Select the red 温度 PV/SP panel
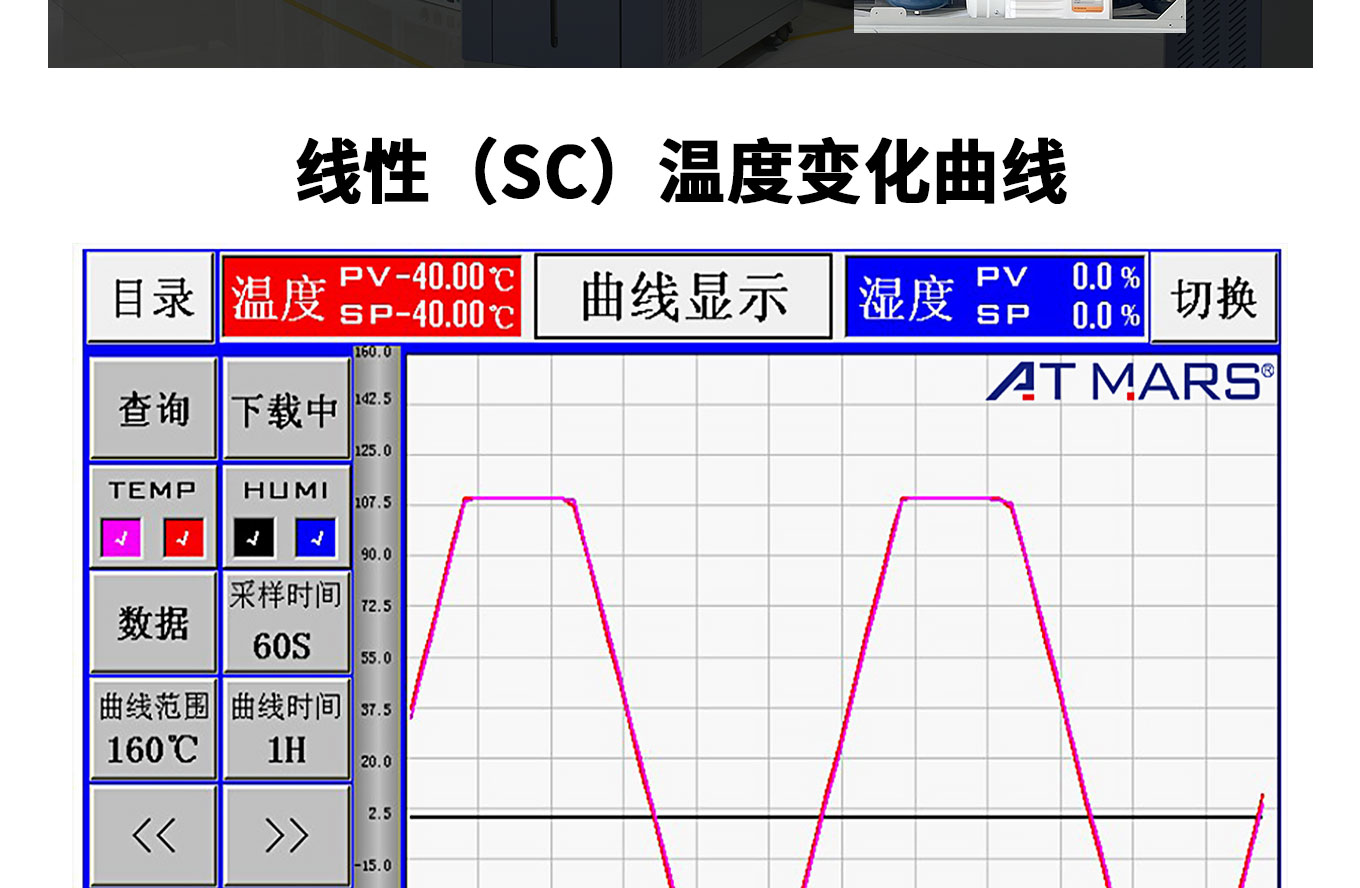This screenshot has width=1360, height=888. click(372, 297)
